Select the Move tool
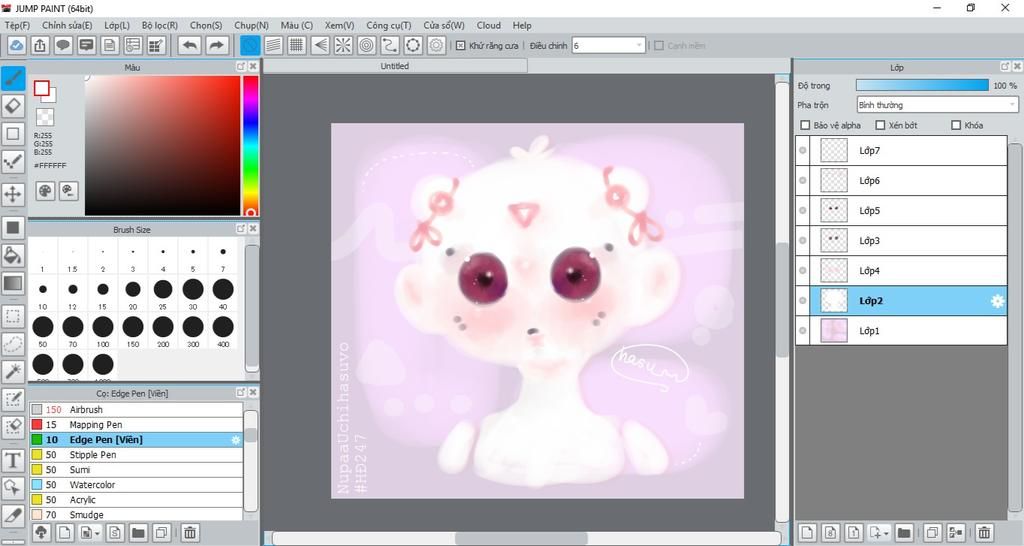 (x=13, y=194)
